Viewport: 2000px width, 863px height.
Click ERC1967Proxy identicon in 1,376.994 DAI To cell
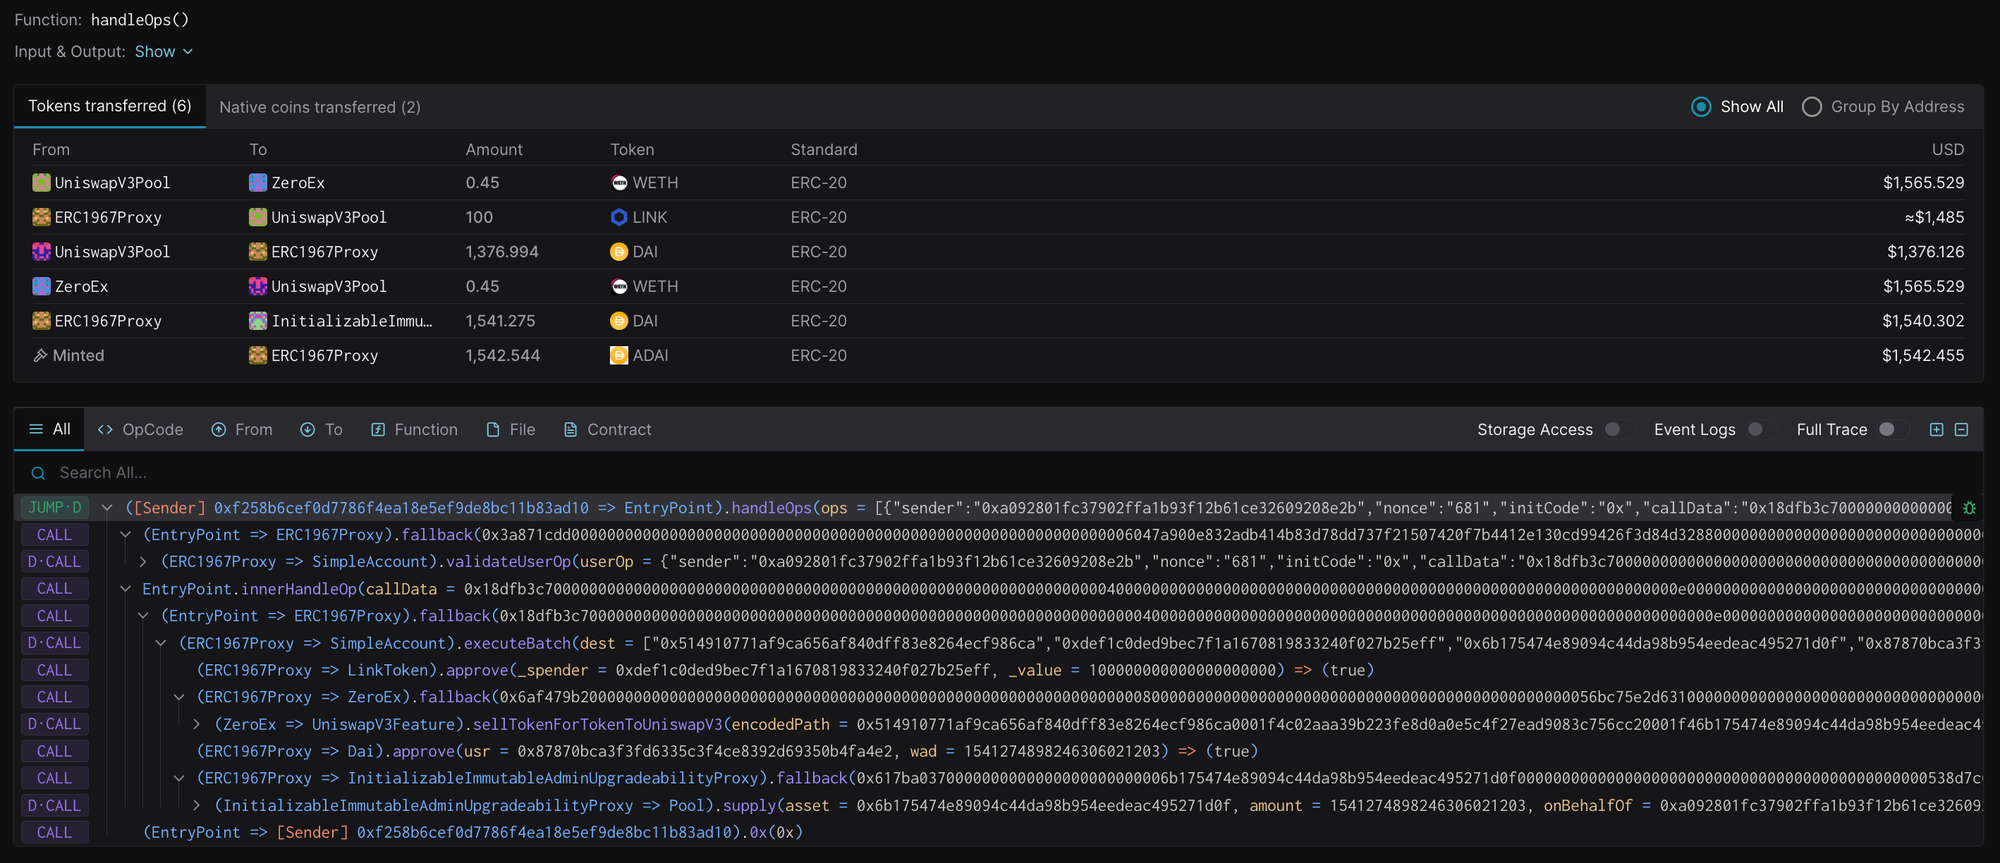(258, 252)
